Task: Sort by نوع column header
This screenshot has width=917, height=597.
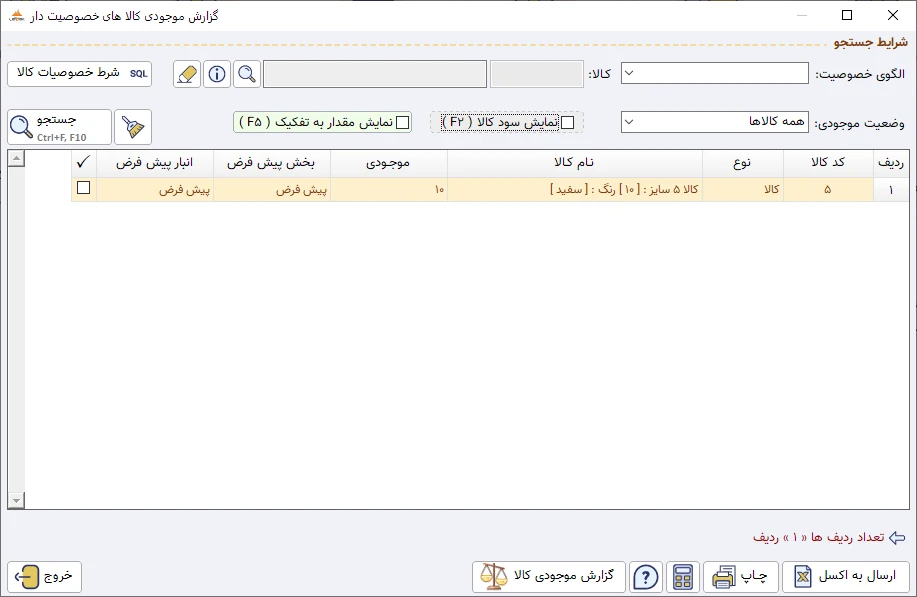Action: coord(743,163)
